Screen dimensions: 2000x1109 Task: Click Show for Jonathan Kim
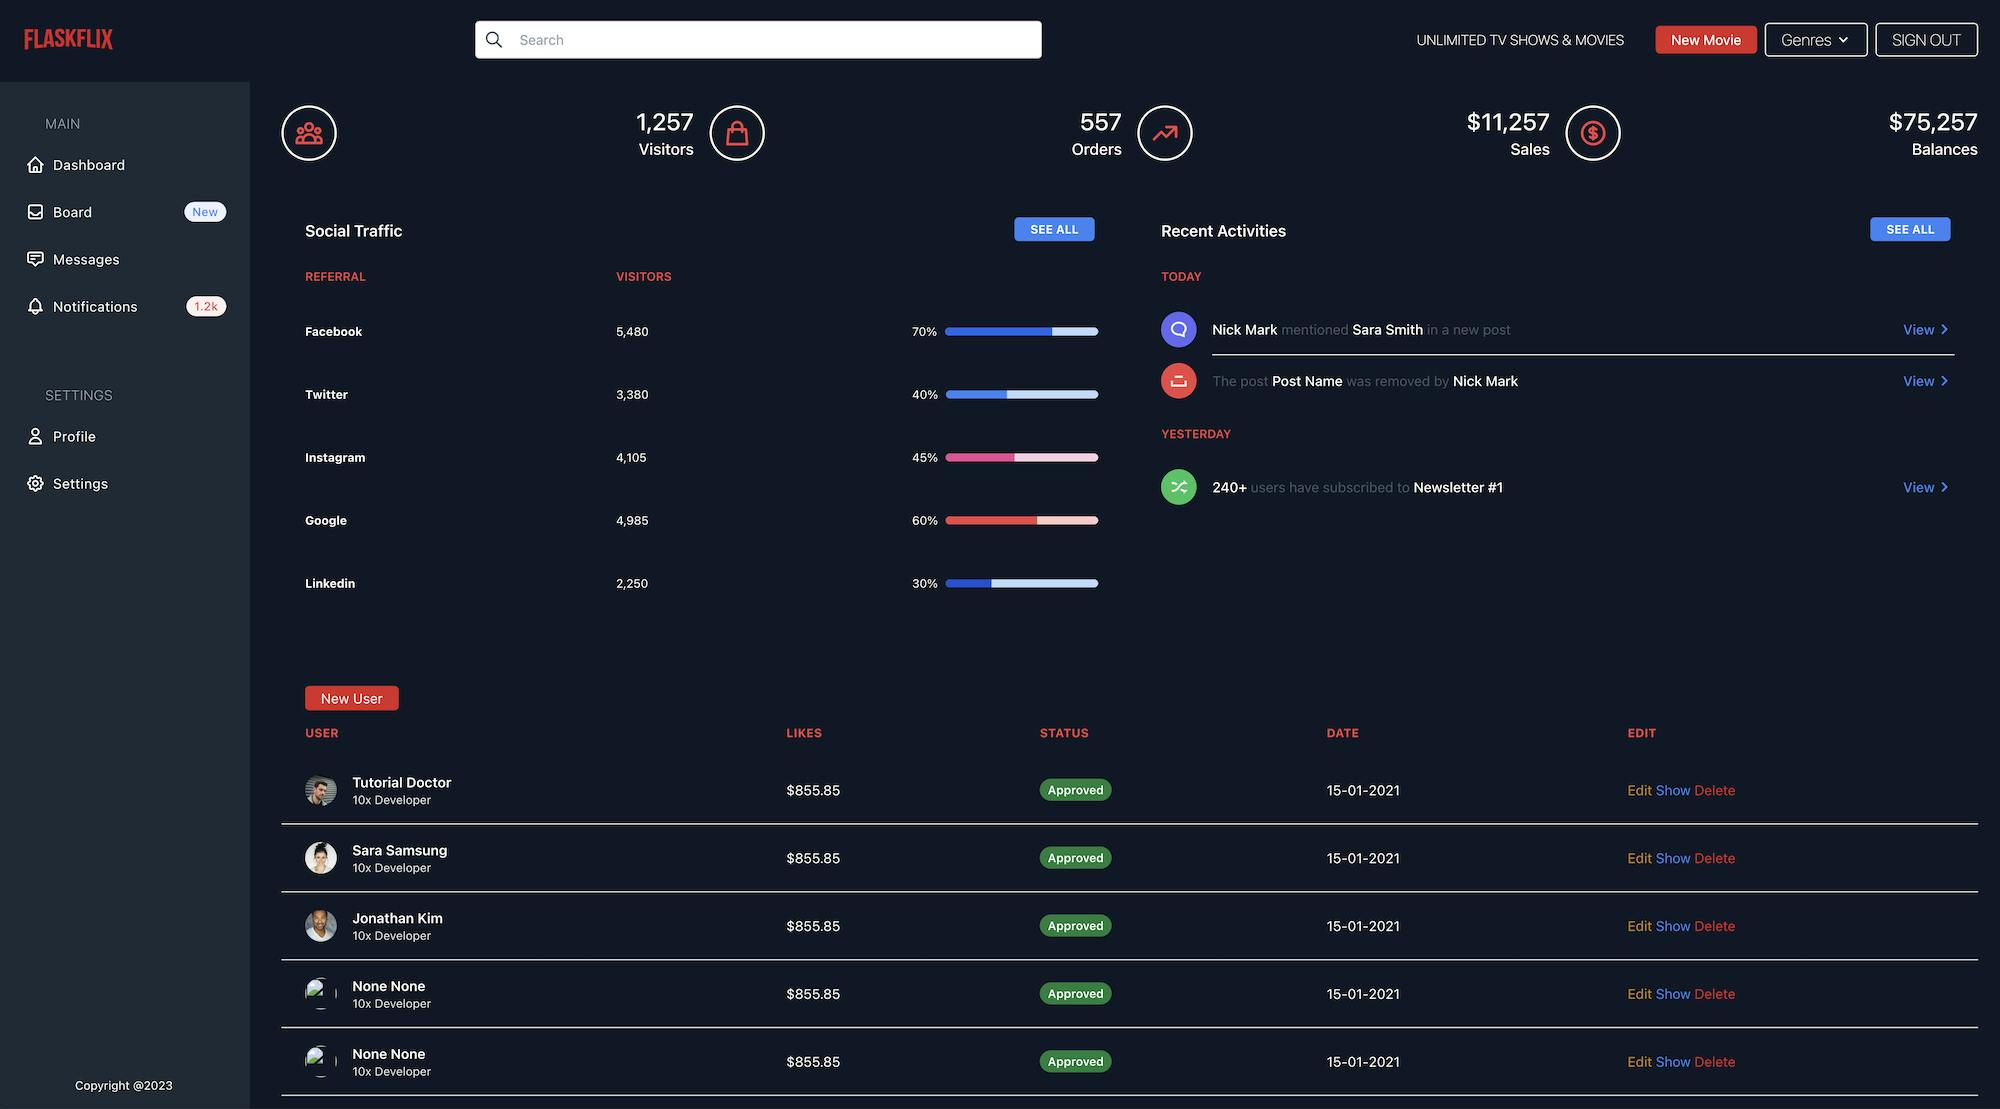point(1673,926)
